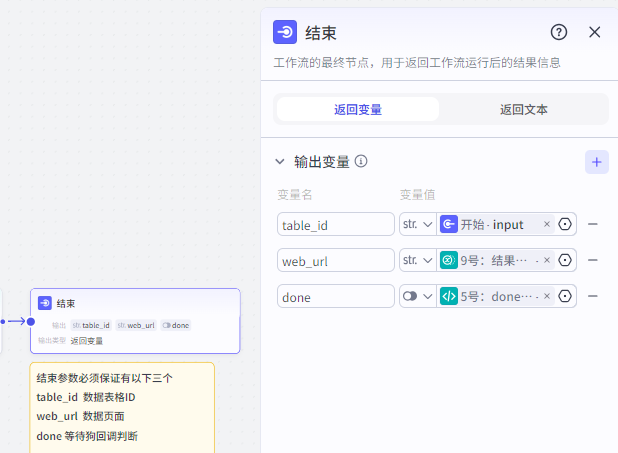Open the str type dropdown for web_url
The height and width of the screenshot is (453, 618).
coord(417,260)
